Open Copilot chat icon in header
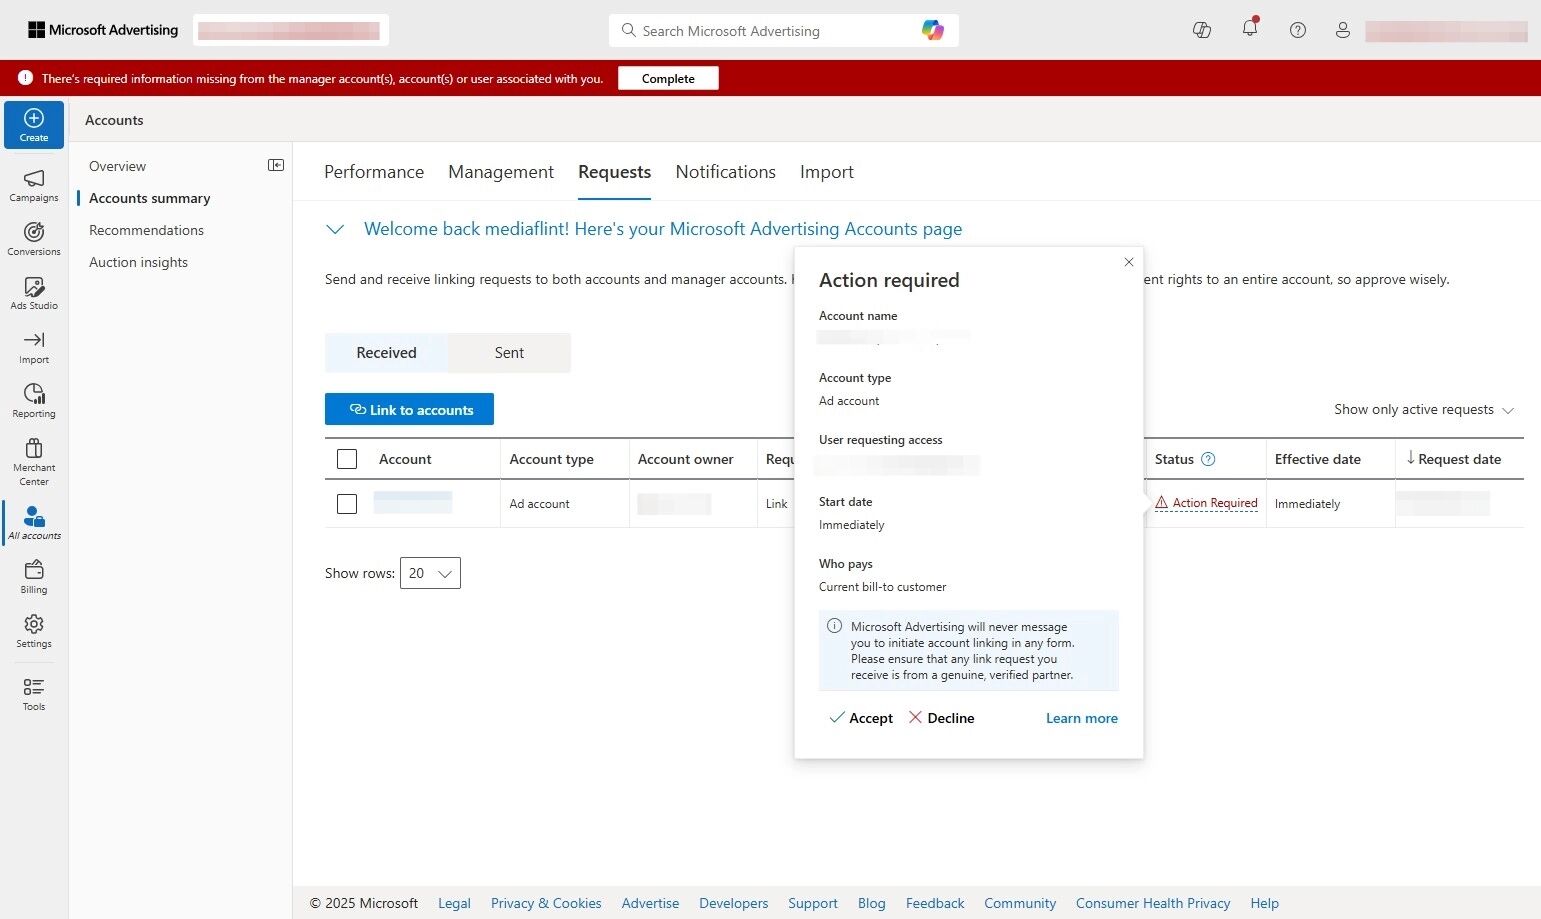 pyautogui.click(x=1202, y=30)
